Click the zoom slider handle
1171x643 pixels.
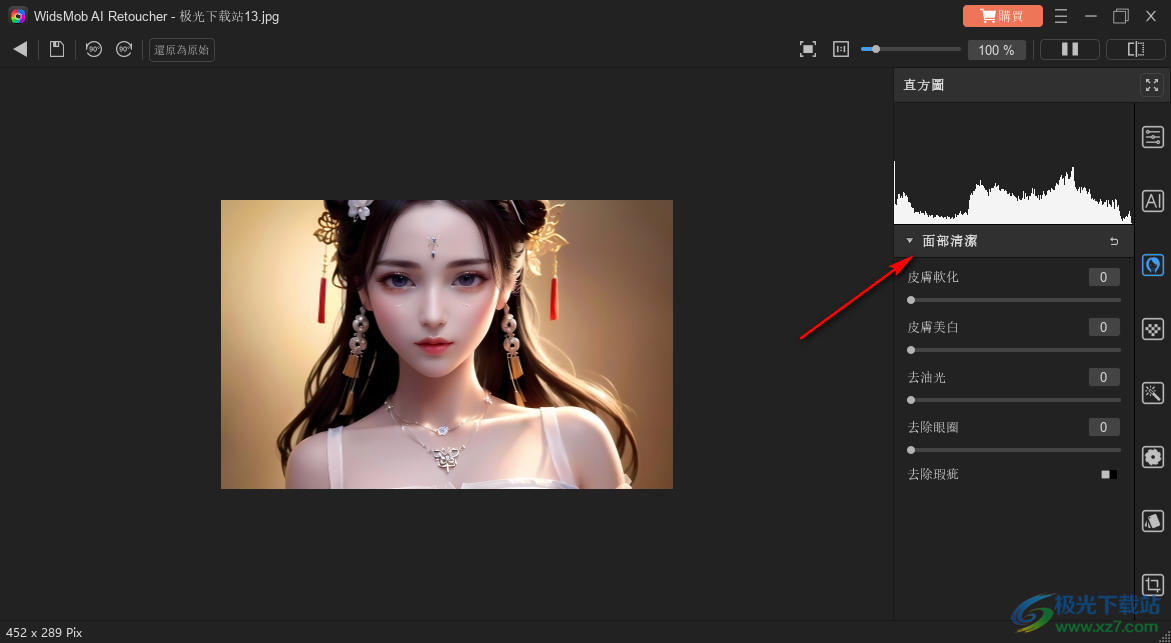coord(875,49)
